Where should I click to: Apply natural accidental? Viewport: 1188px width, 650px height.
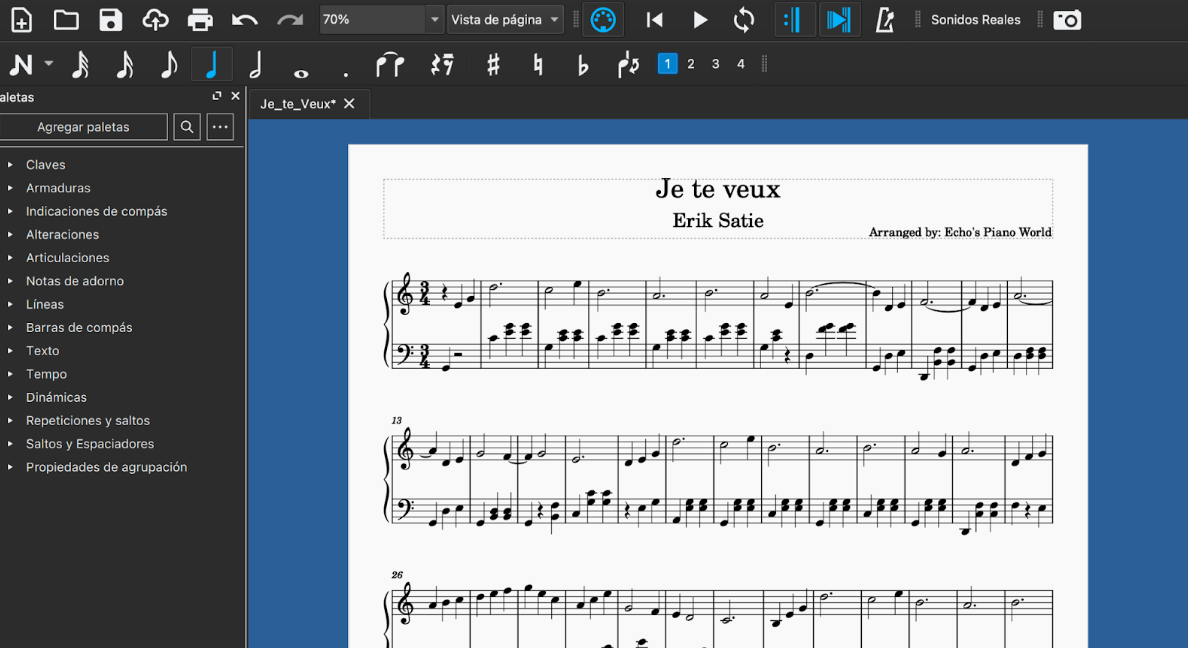pos(538,64)
